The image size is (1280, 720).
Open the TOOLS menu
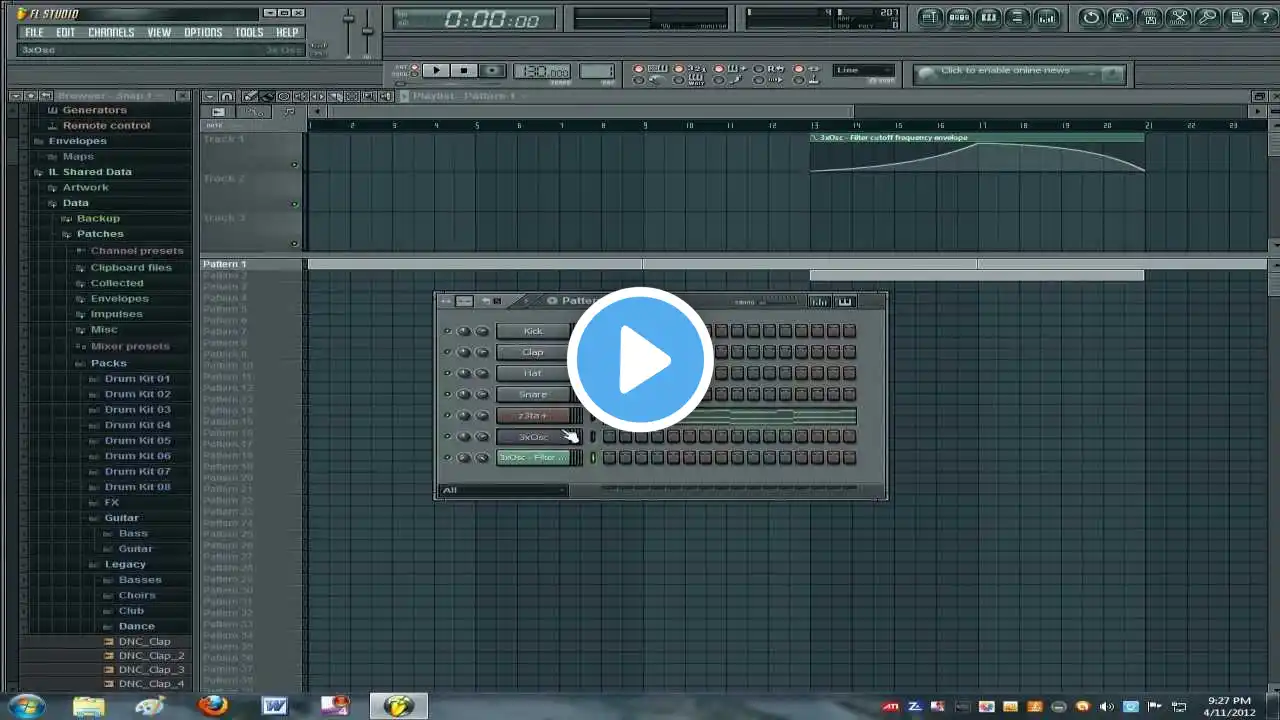[x=249, y=32]
